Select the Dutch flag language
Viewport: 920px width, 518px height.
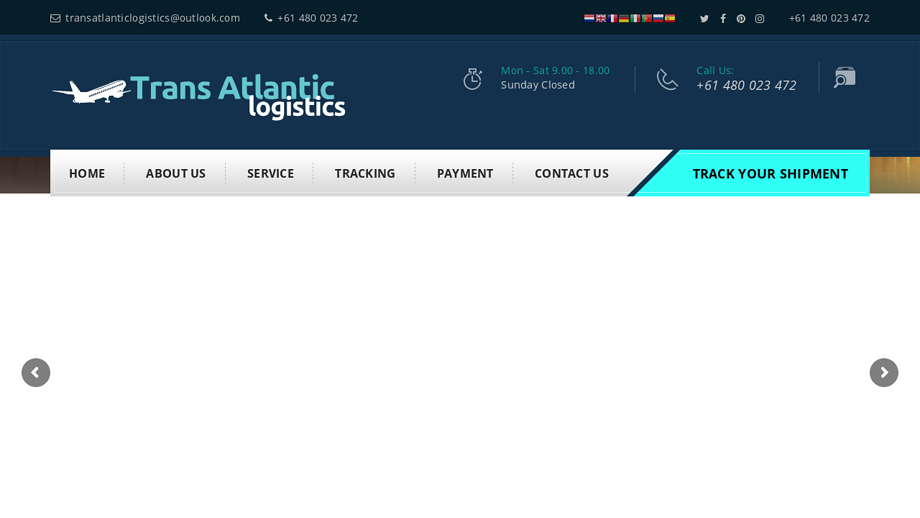[589, 18]
